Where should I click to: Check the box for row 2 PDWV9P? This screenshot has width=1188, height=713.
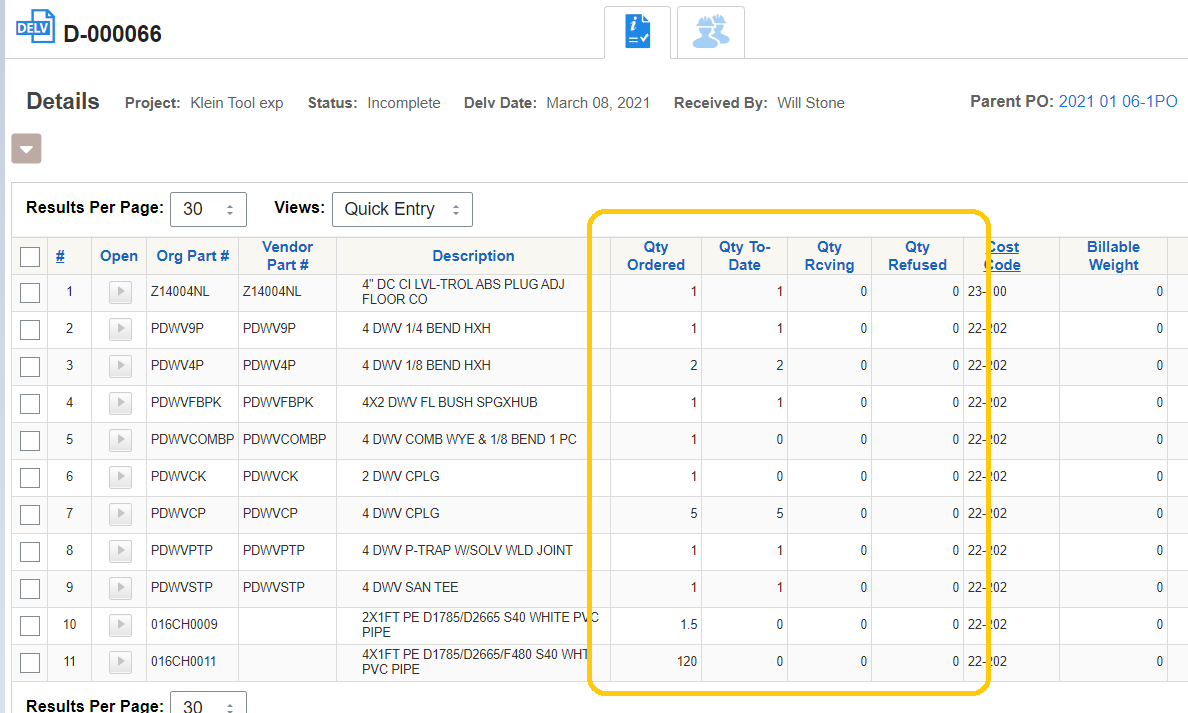click(x=30, y=330)
